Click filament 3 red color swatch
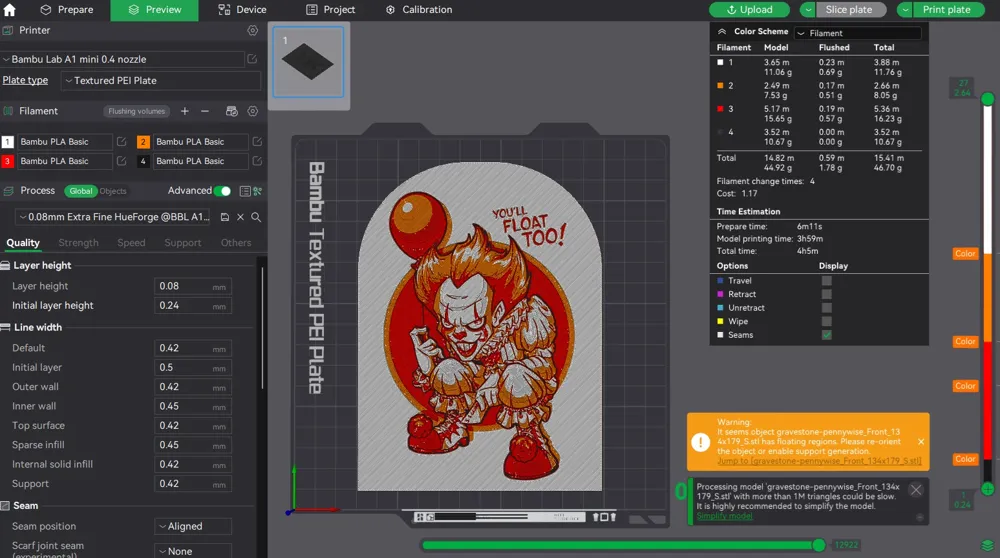The height and width of the screenshot is (558, 1000). tap(7, 161)
